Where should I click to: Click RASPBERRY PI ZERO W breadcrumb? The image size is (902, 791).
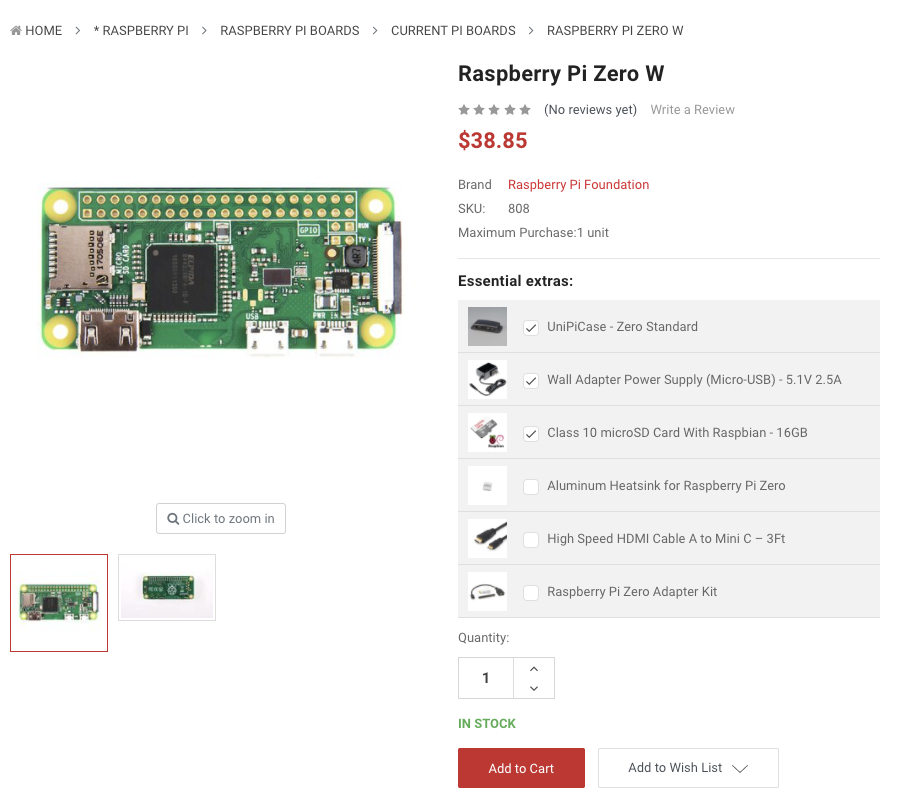[x=614, y=30]
